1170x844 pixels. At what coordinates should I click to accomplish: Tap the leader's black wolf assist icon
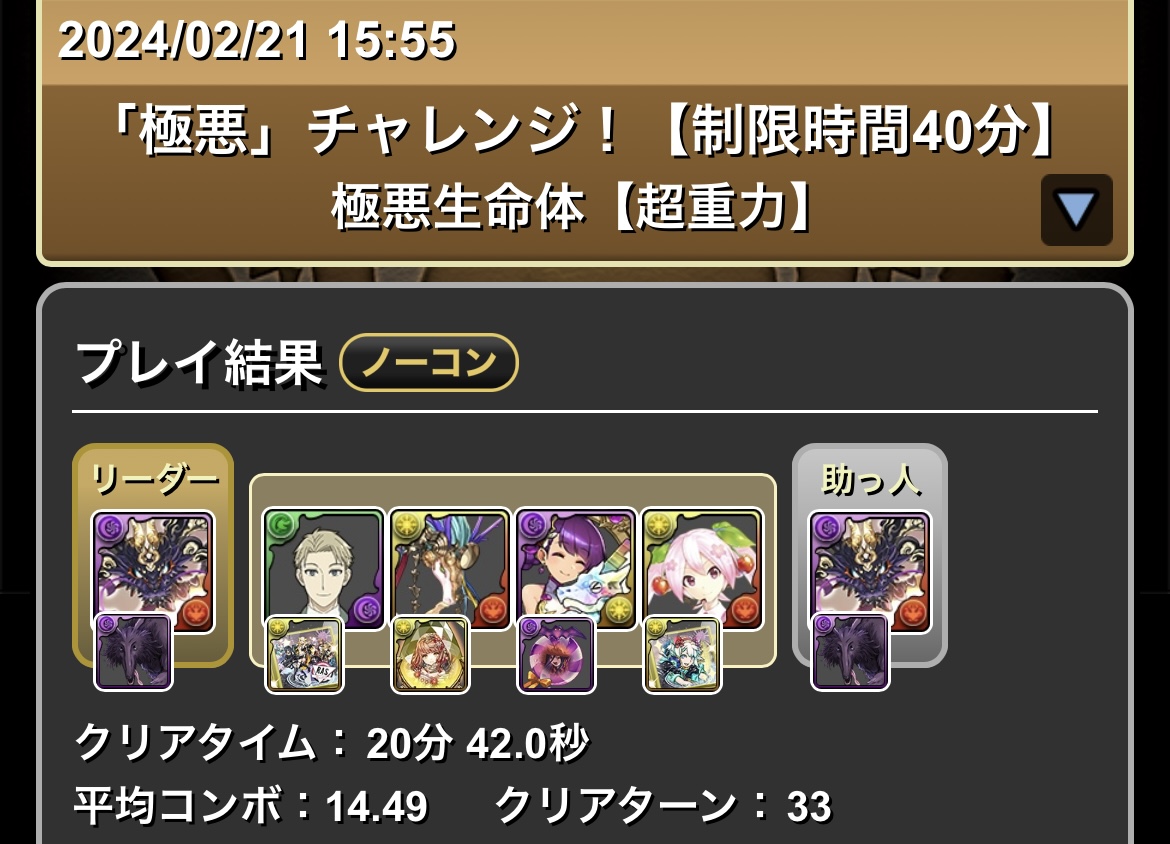pyautogui.click(x=134, y=652)
